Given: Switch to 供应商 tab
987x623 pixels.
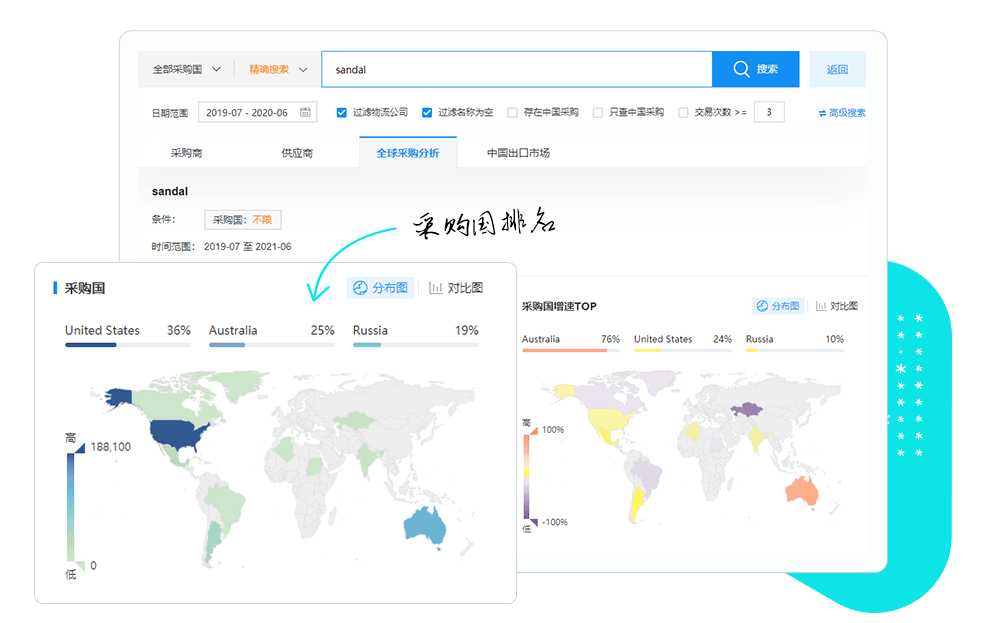Looking at the screenshot, I should (297, 153).
